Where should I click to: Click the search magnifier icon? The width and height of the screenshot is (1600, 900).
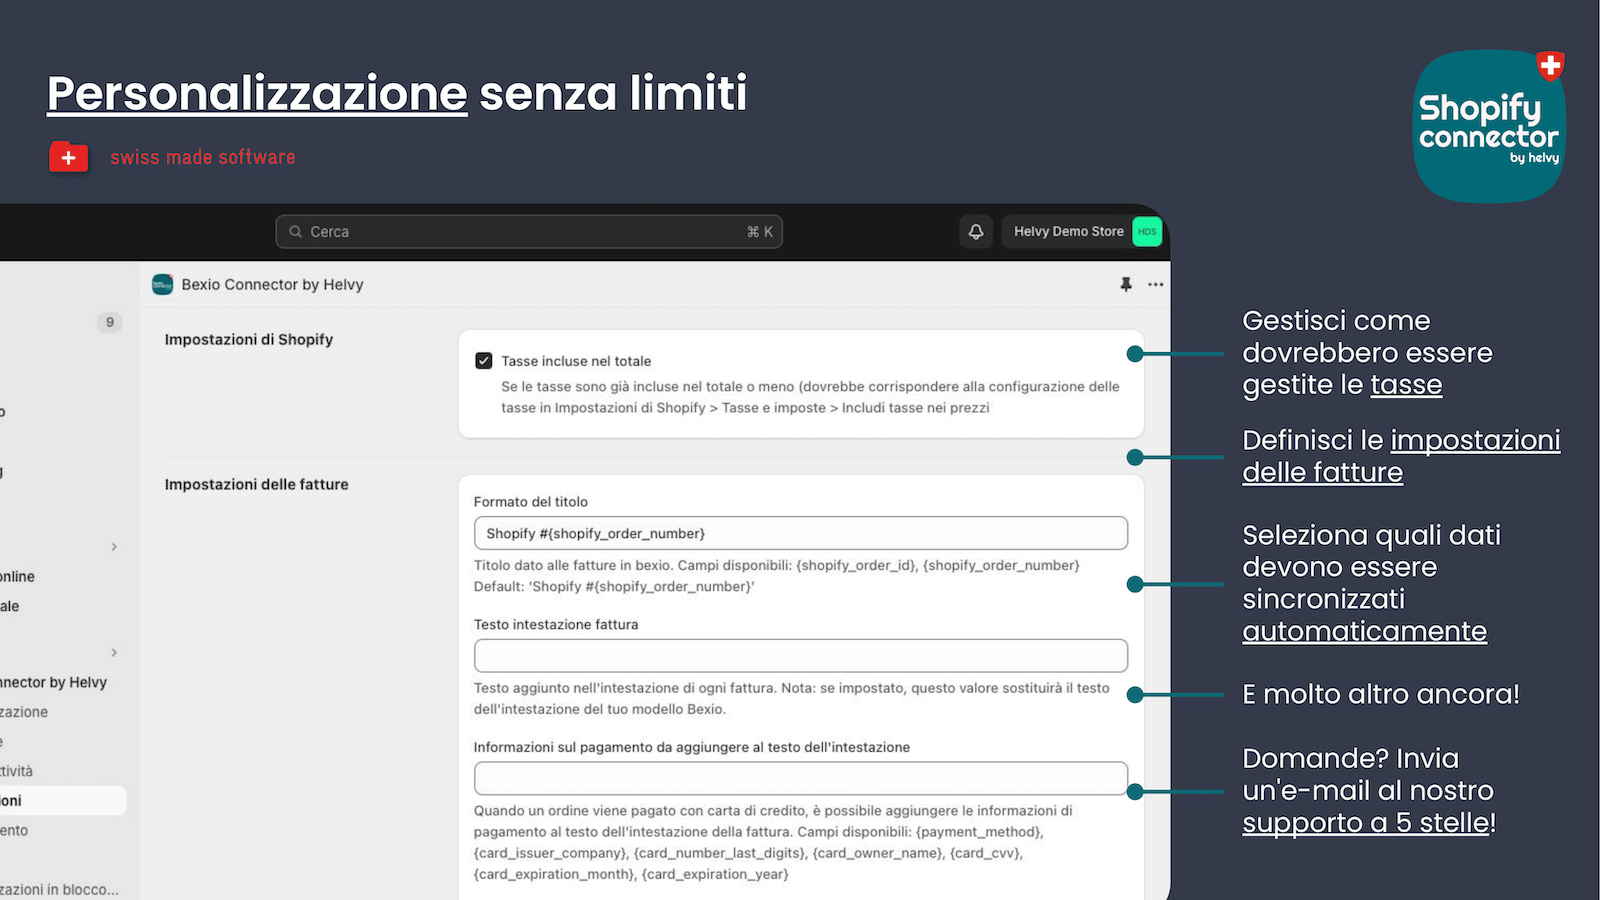296,232
